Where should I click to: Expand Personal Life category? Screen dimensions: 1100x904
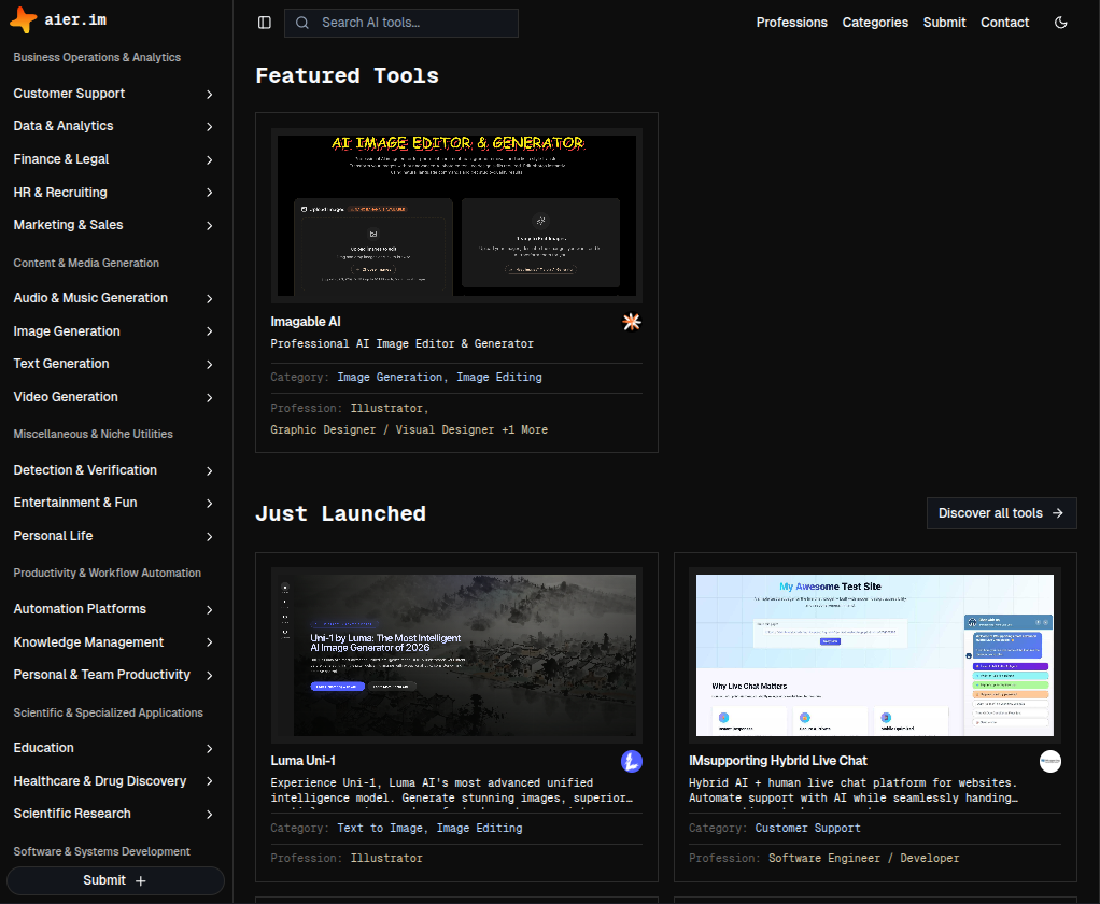113,536
